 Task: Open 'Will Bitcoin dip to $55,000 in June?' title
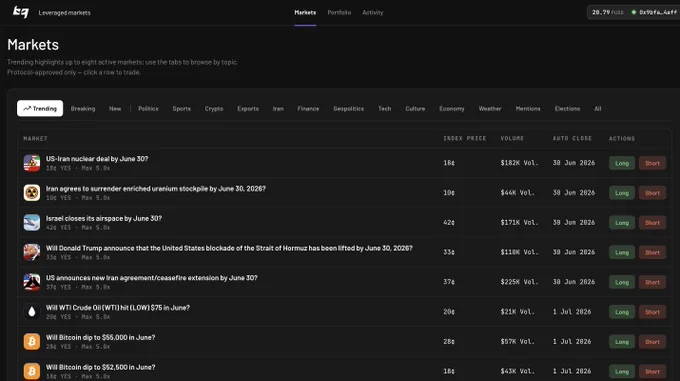click(x=101, y=337)
